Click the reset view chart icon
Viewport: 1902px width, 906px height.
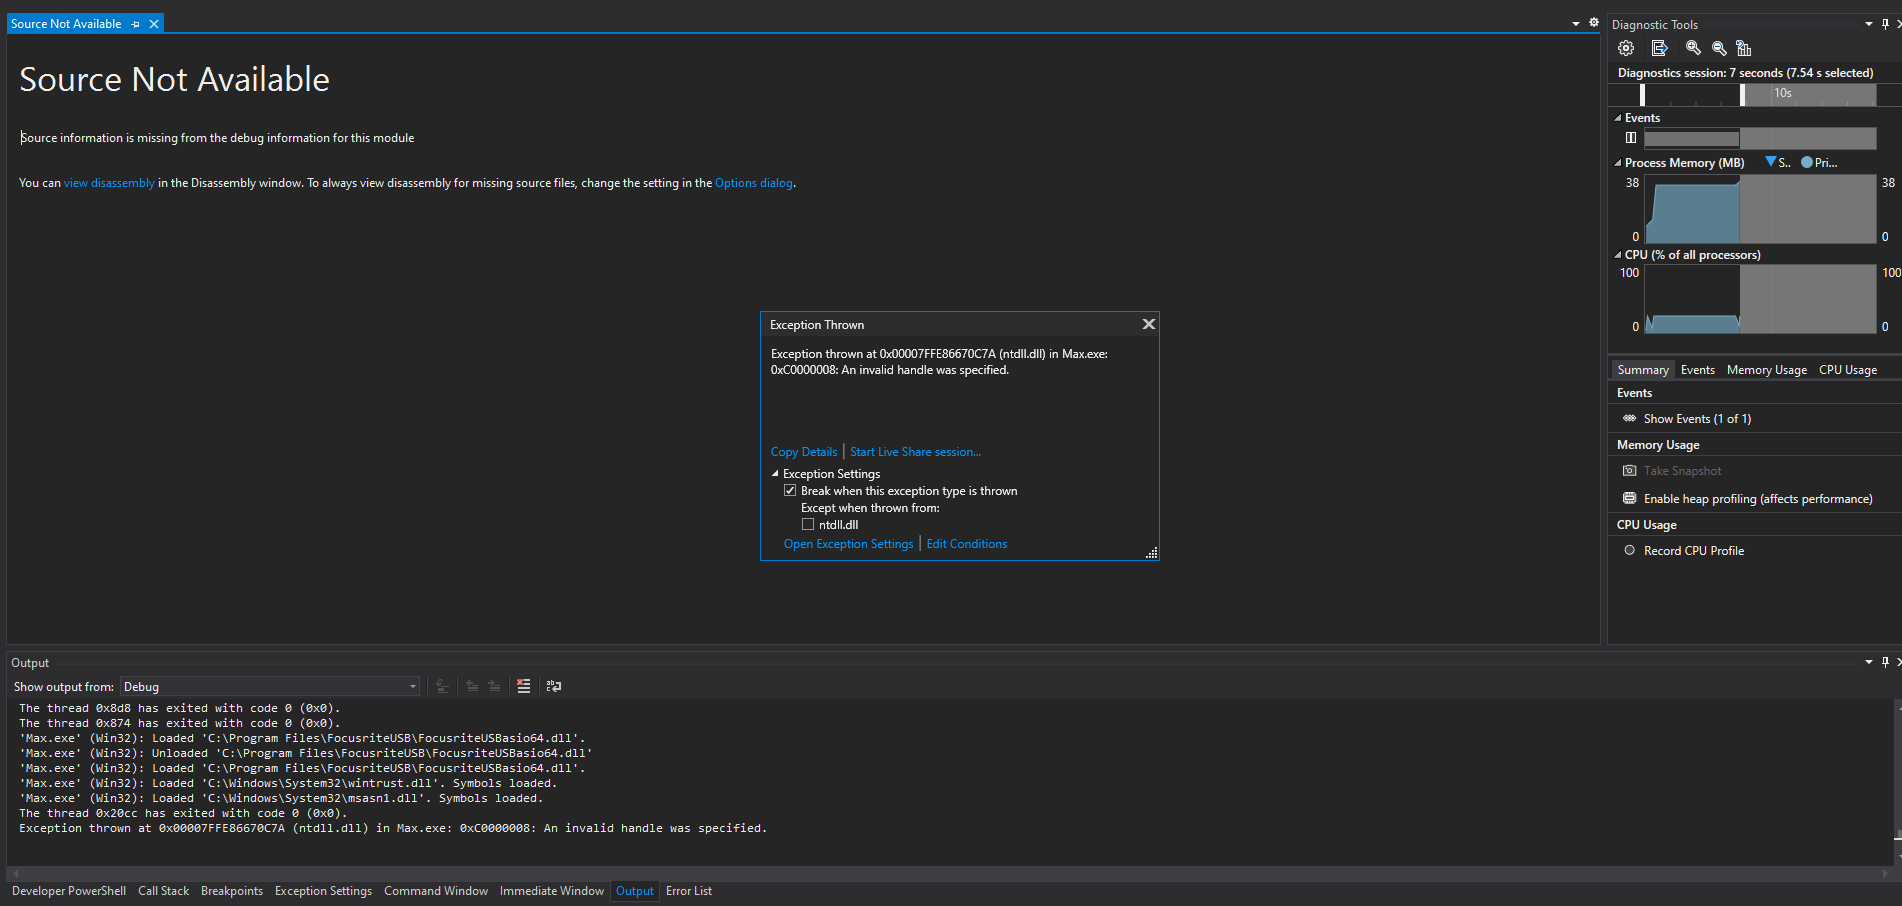(1744, 48)
